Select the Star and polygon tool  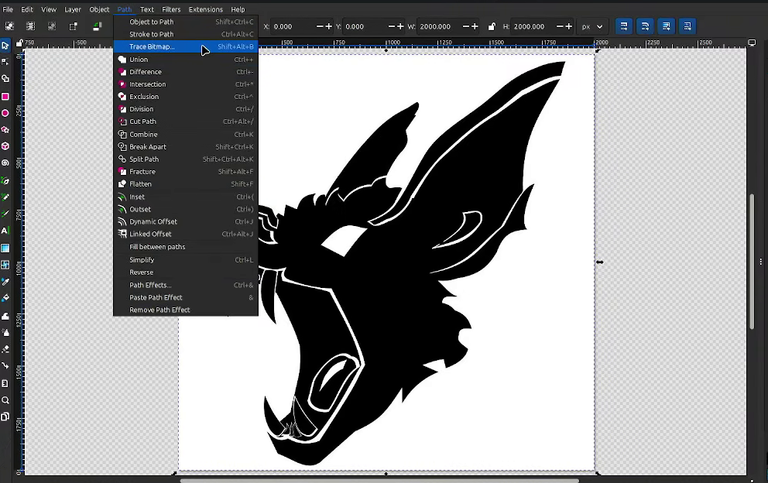(5, 130)
